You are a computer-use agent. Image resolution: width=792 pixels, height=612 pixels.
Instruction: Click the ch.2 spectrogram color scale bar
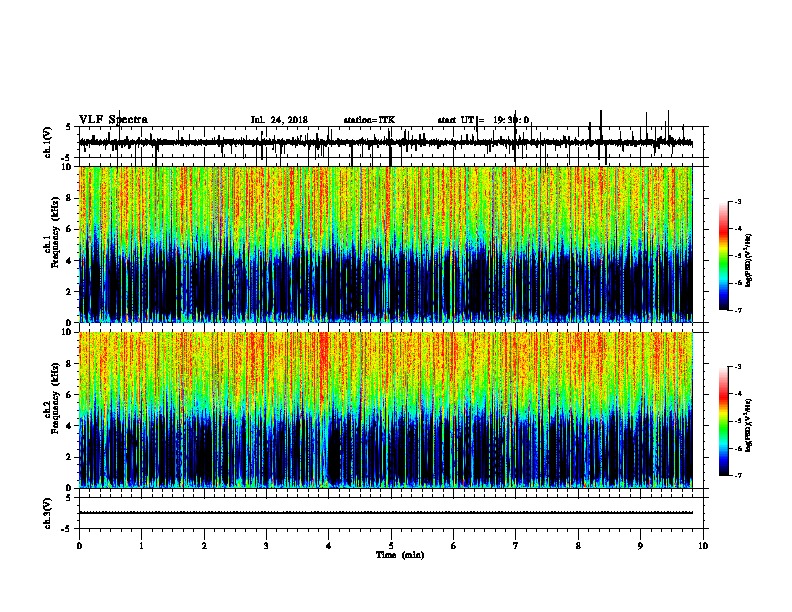click(723, 421)
